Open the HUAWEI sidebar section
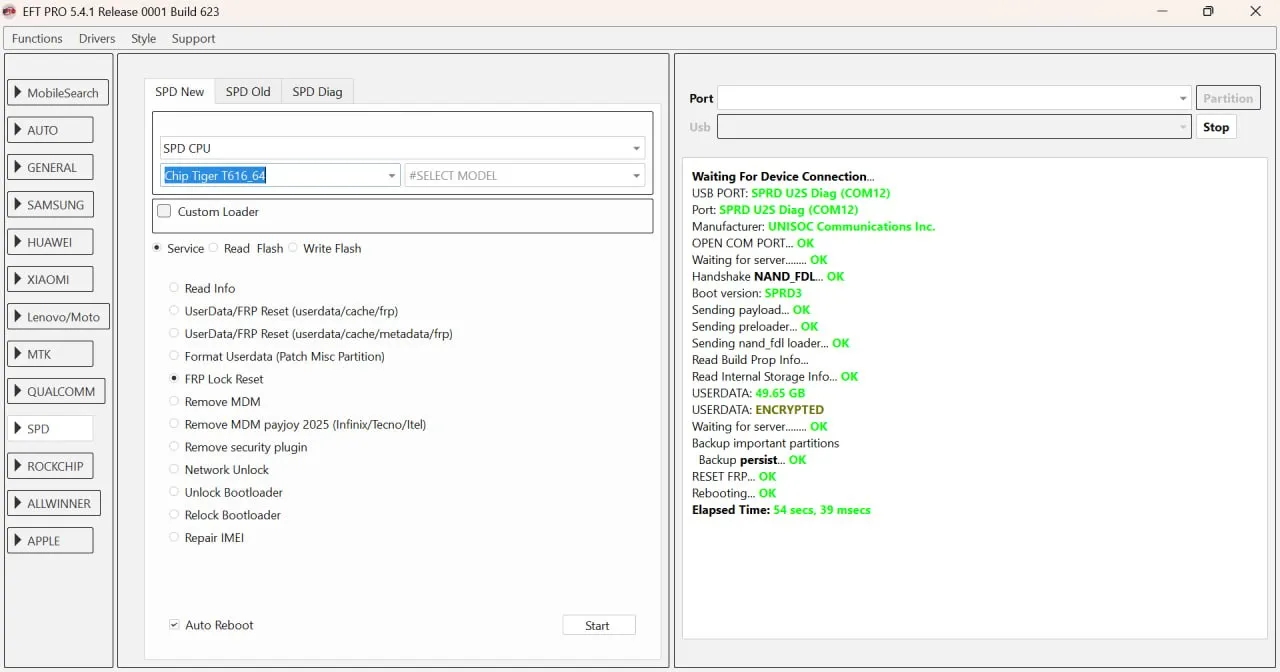The width and height of the screenshot is (1280, 672). coord(50,242)
